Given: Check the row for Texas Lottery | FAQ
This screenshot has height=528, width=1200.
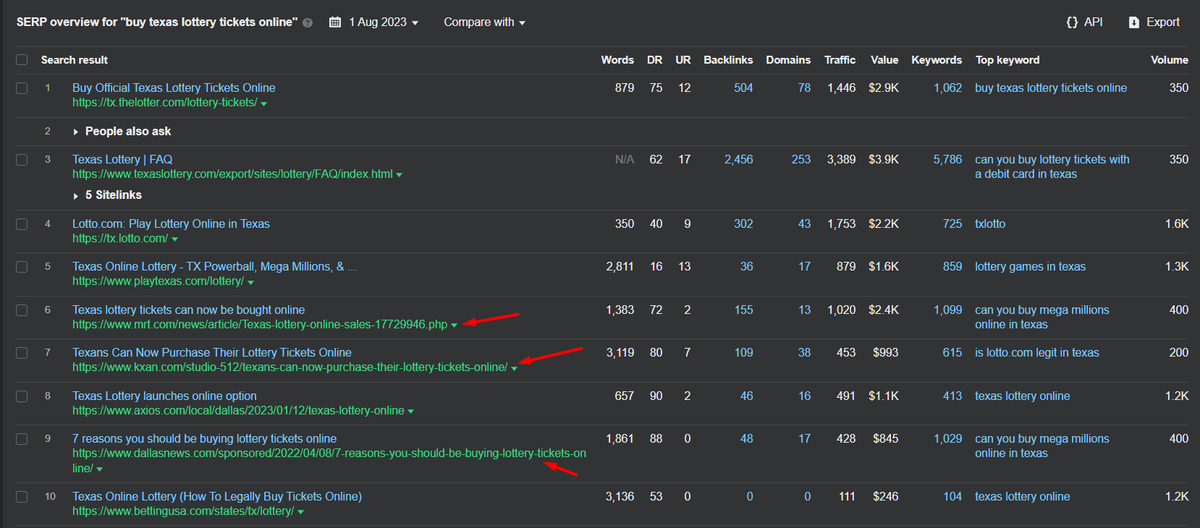Looking at the screenshot, I should point(22,159).
